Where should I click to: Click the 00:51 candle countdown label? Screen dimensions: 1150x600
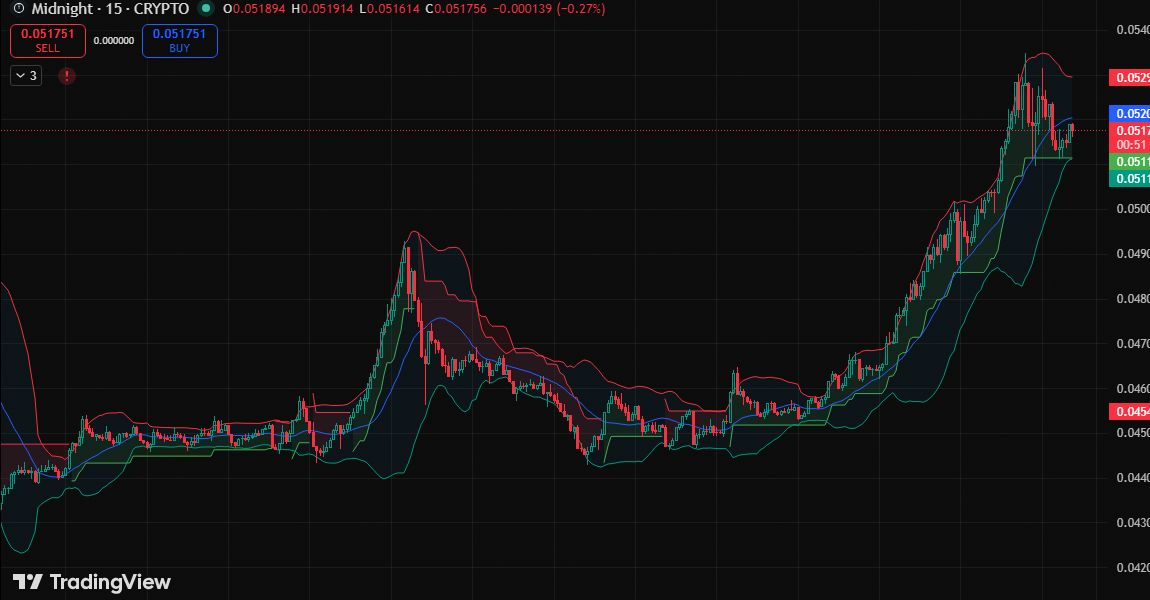tap(1129, 145)
